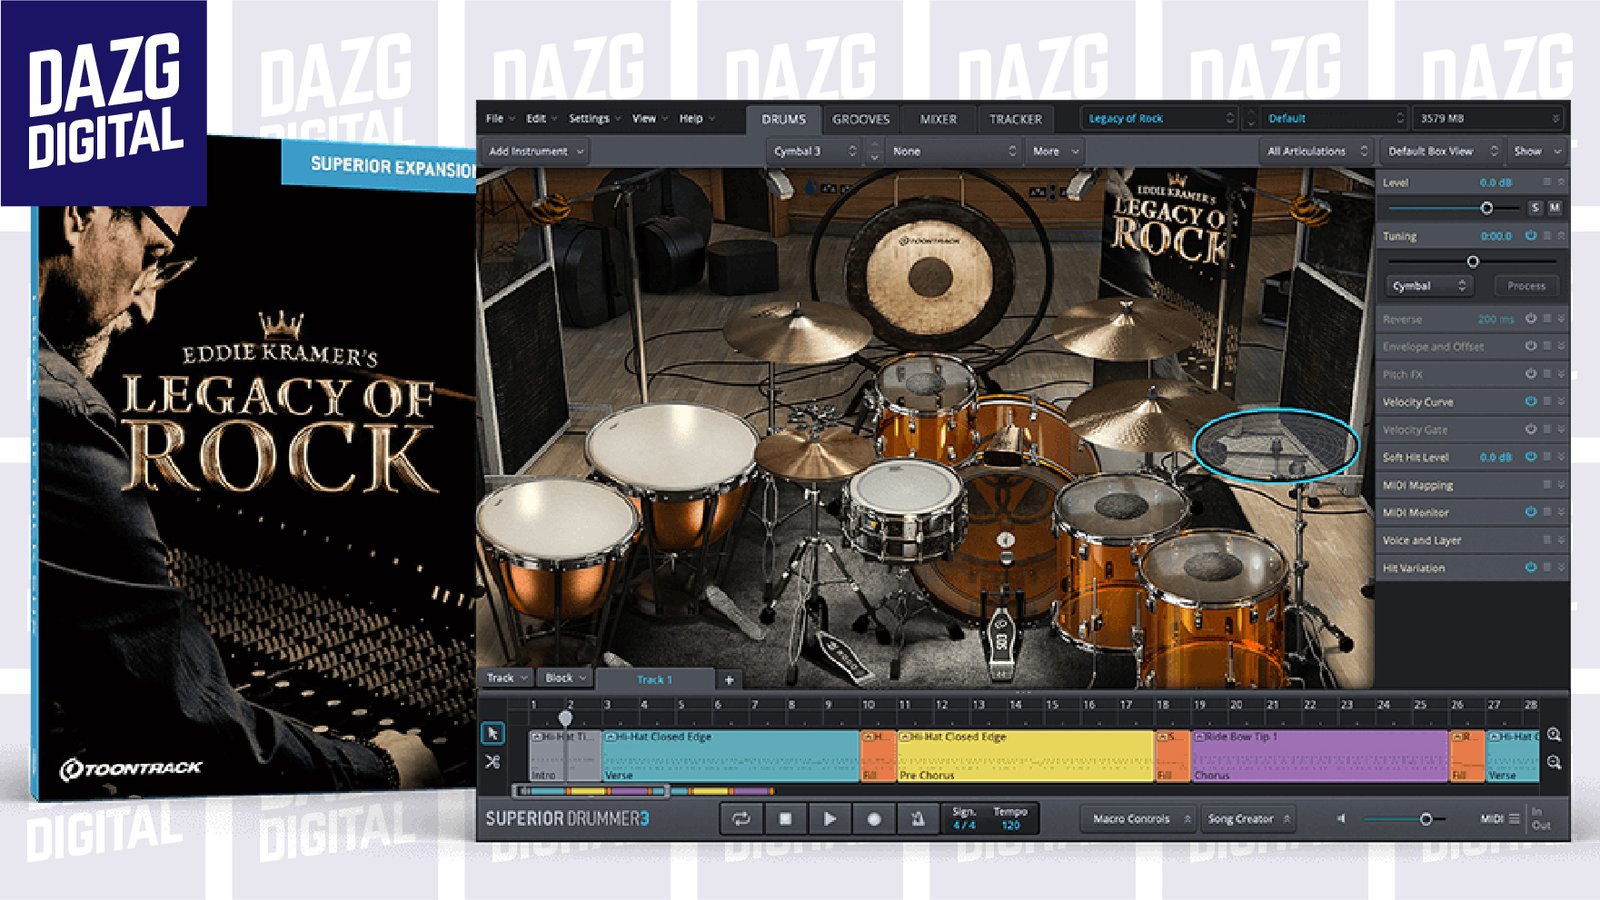Click the Level slider handle
The image size is (1600, 900).
(1486, 208)
